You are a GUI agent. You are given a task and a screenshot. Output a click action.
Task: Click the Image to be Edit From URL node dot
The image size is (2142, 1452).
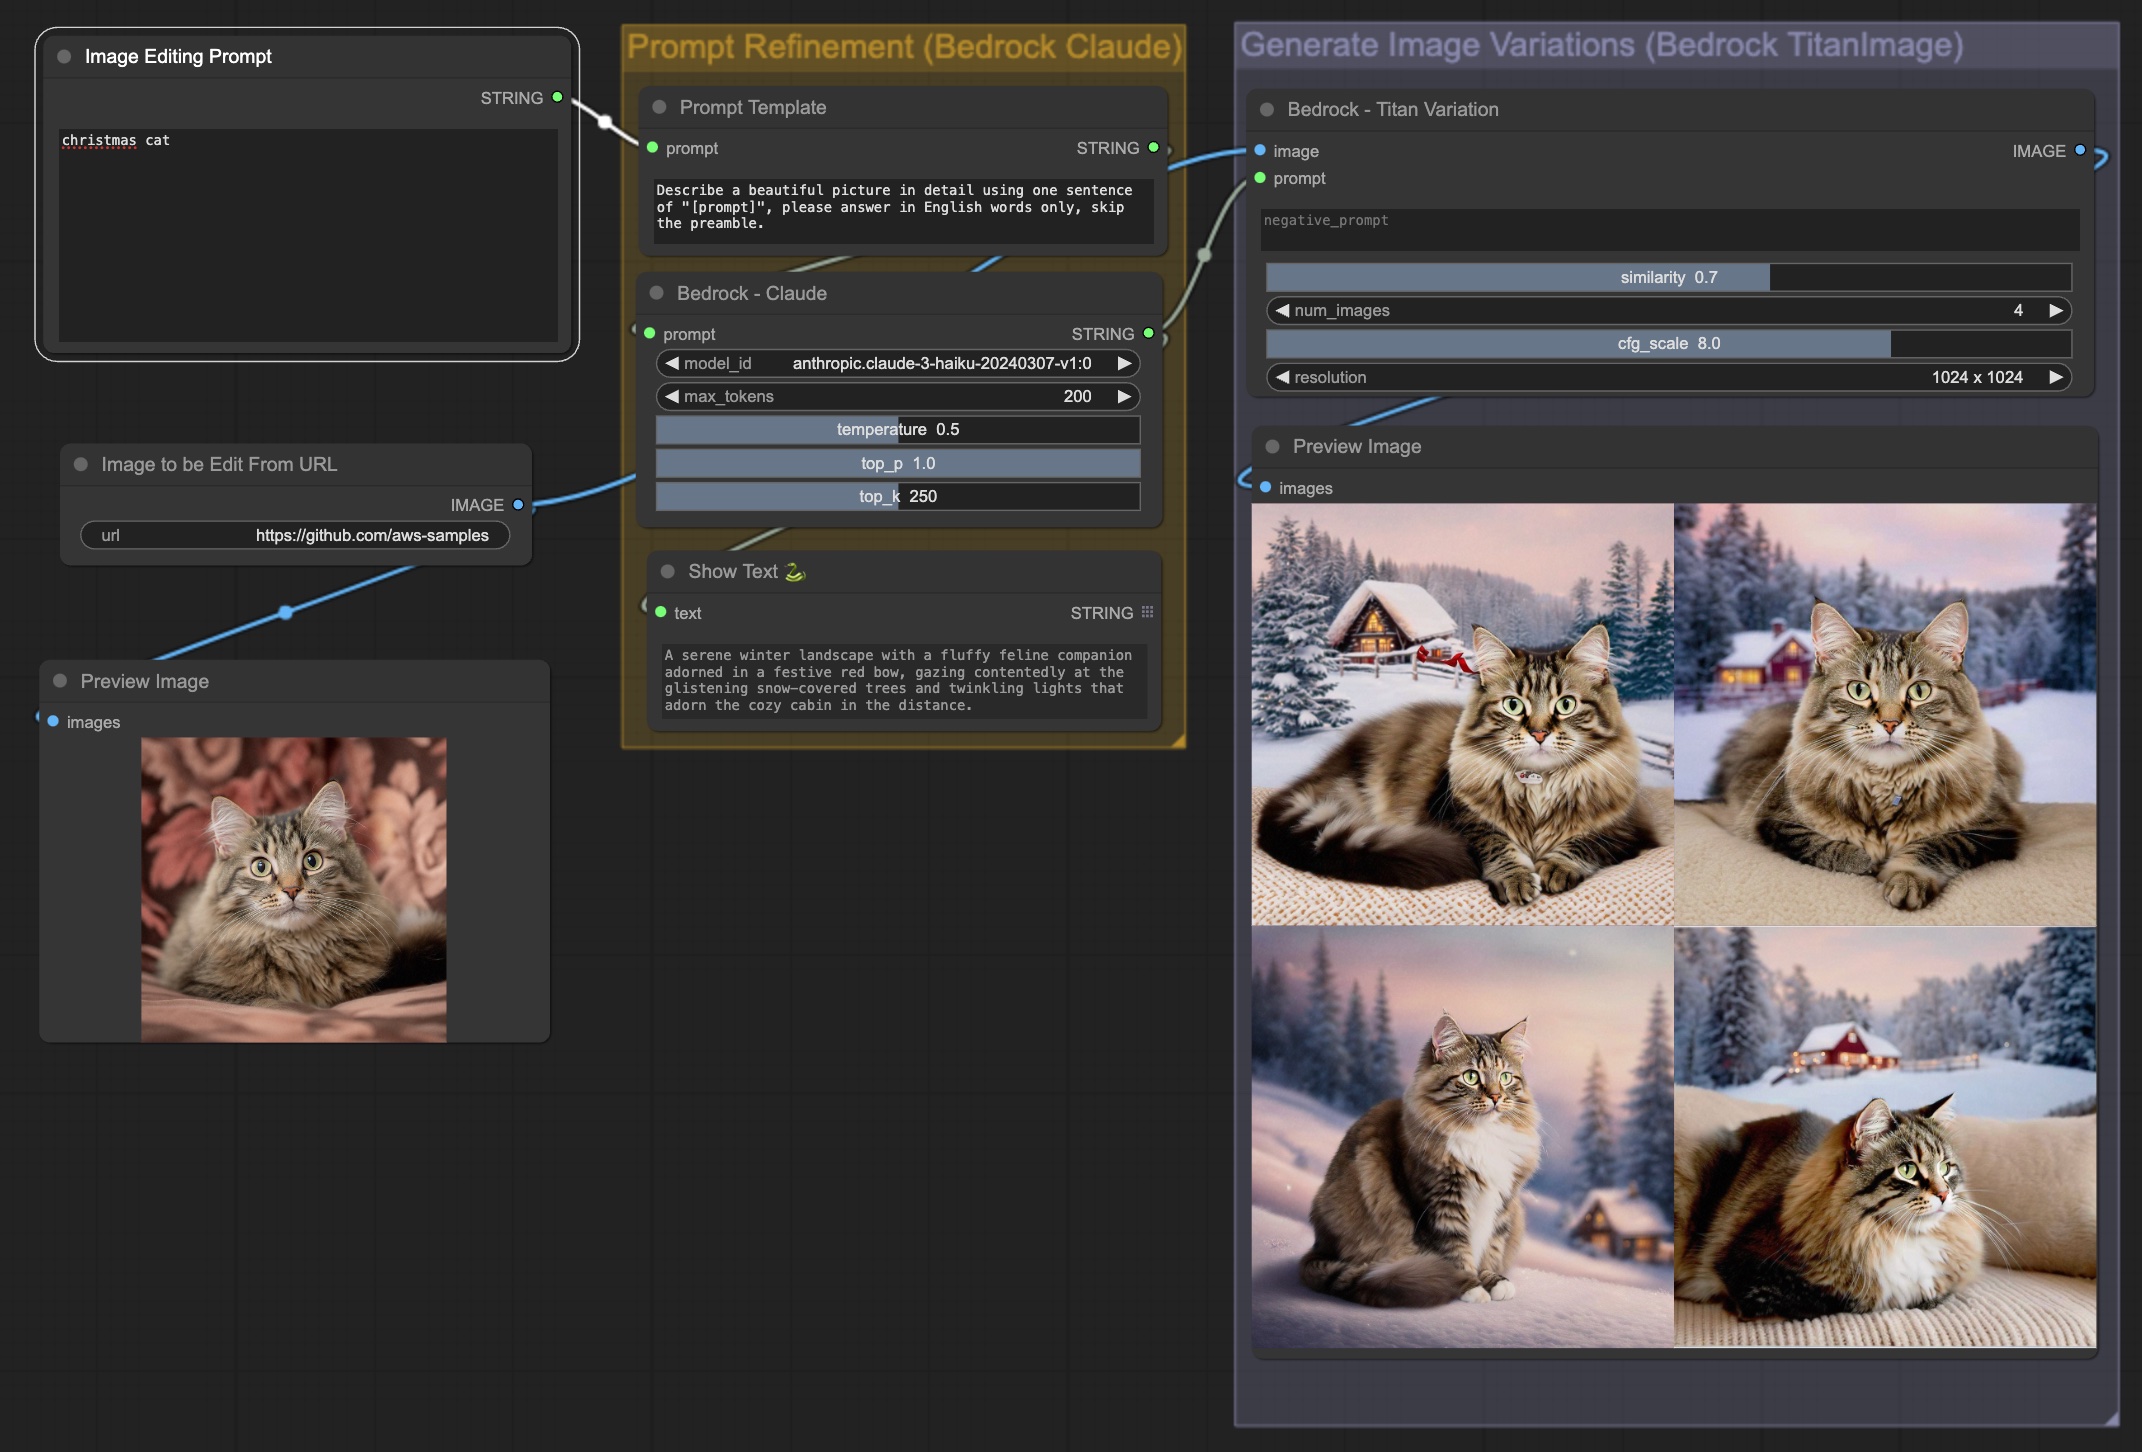81,465
